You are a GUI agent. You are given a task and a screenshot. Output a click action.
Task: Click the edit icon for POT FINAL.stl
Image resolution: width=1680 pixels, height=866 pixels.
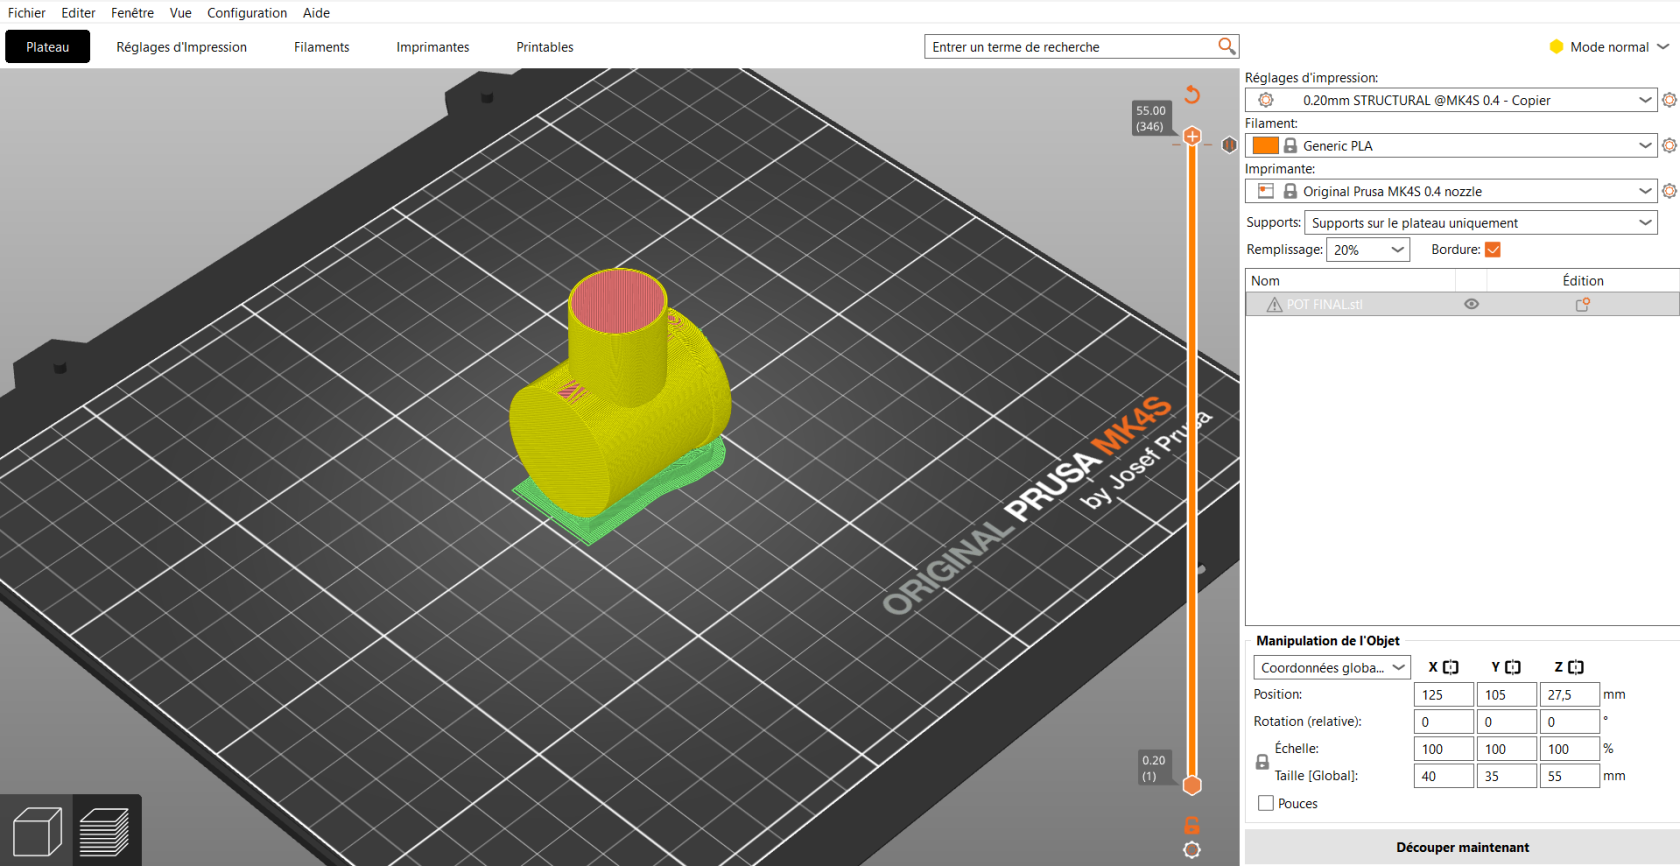[x=1583, y=304]
